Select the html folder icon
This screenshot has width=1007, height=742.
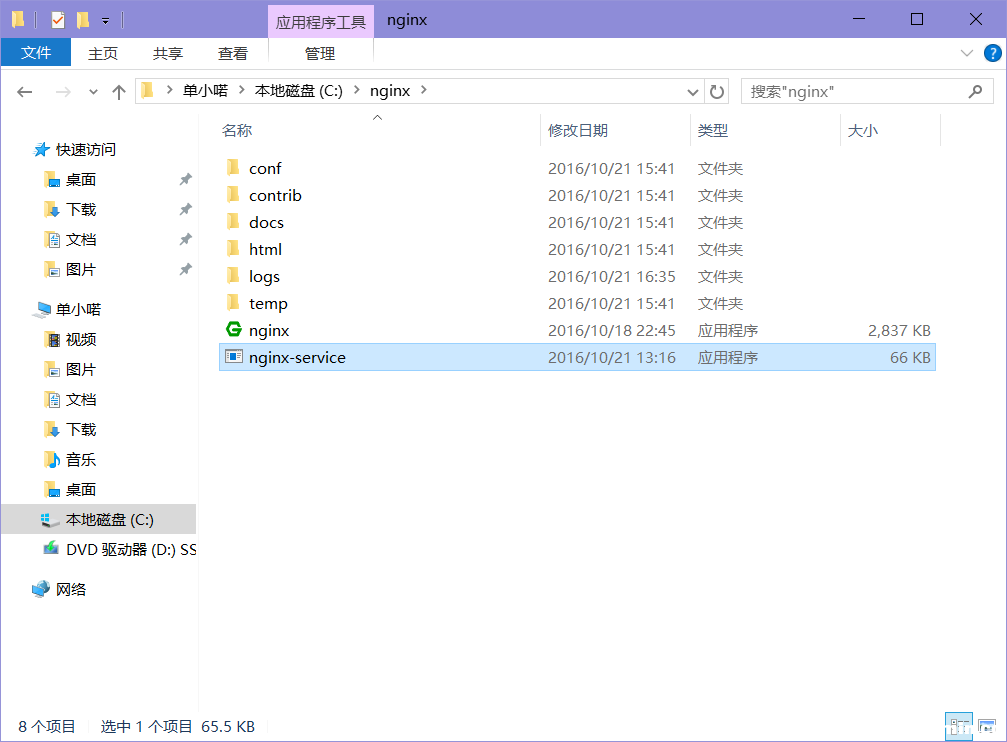(x=233, y=249)
